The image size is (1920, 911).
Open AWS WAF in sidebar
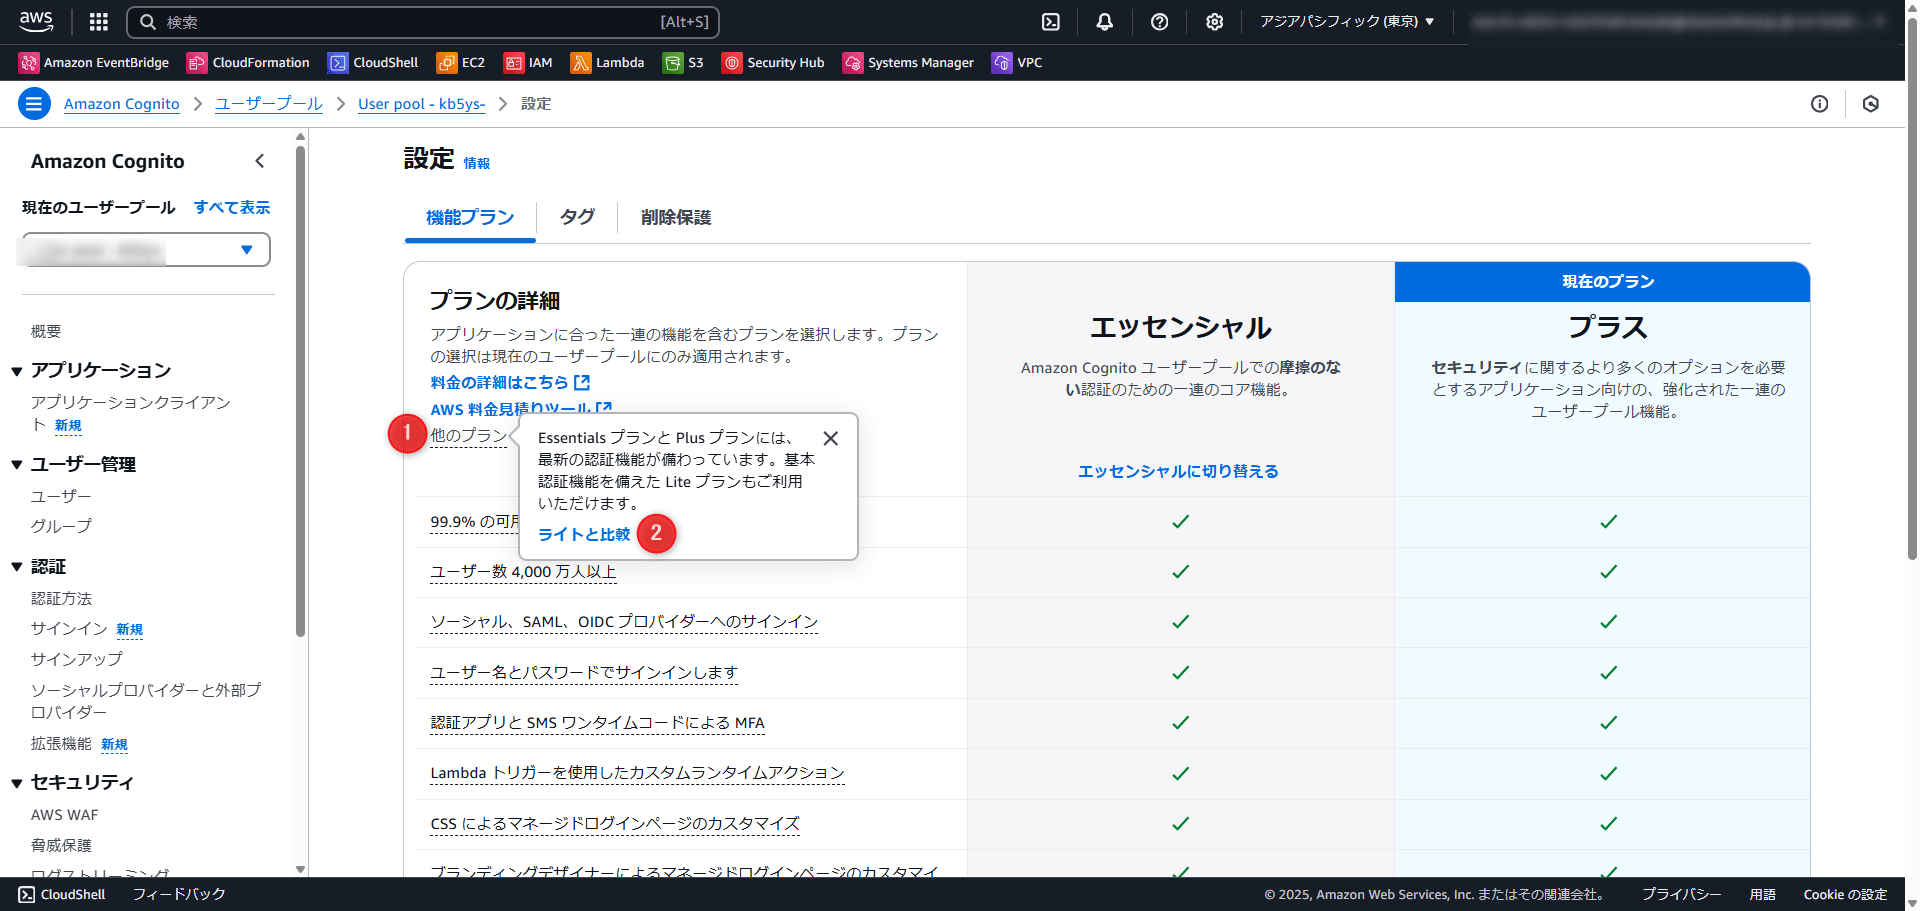point(65,815)
